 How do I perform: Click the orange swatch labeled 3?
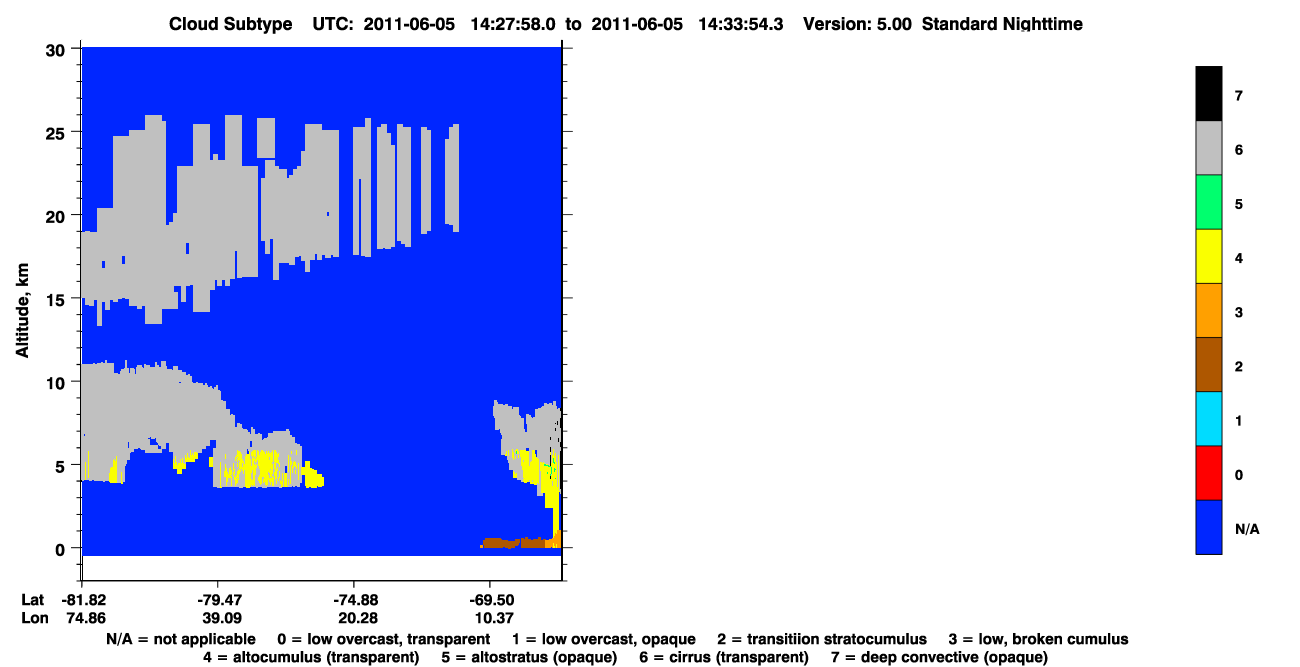(1208, 310)
